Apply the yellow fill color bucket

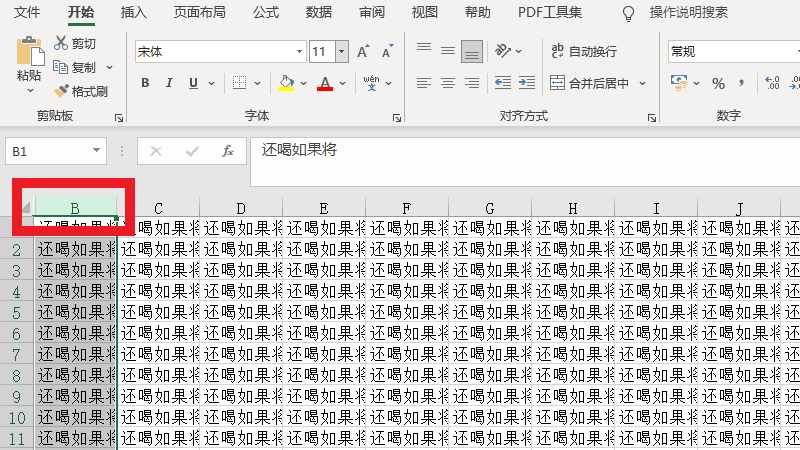tap(286, 83)
